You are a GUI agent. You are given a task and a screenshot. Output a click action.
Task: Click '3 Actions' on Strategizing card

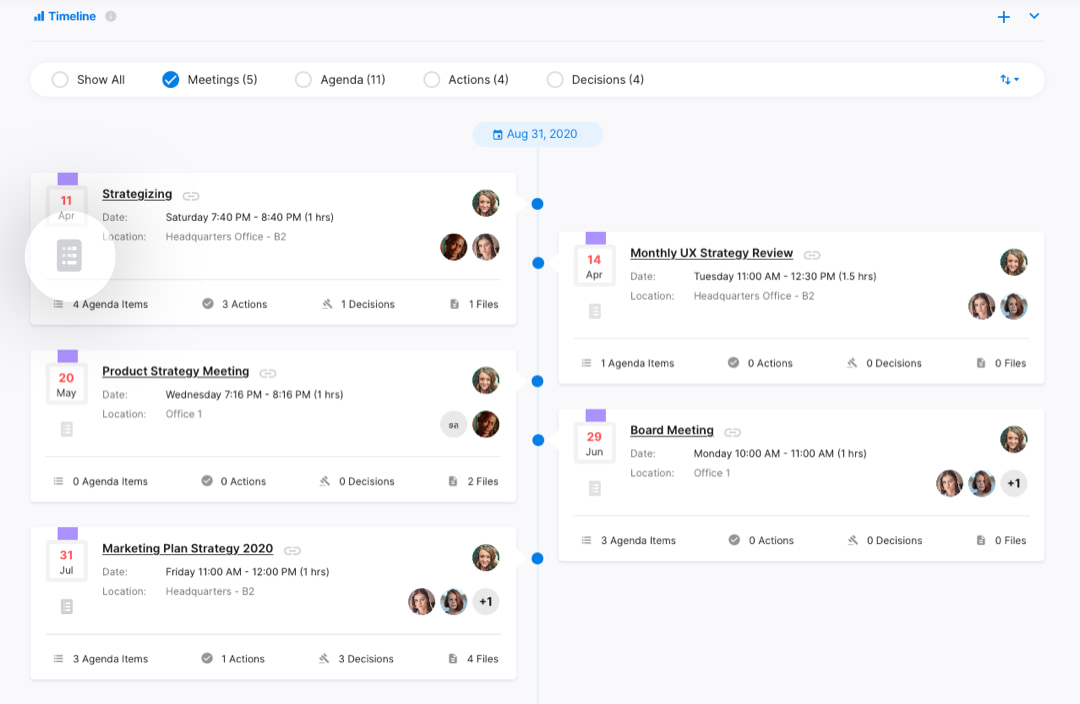pos(245,304)
